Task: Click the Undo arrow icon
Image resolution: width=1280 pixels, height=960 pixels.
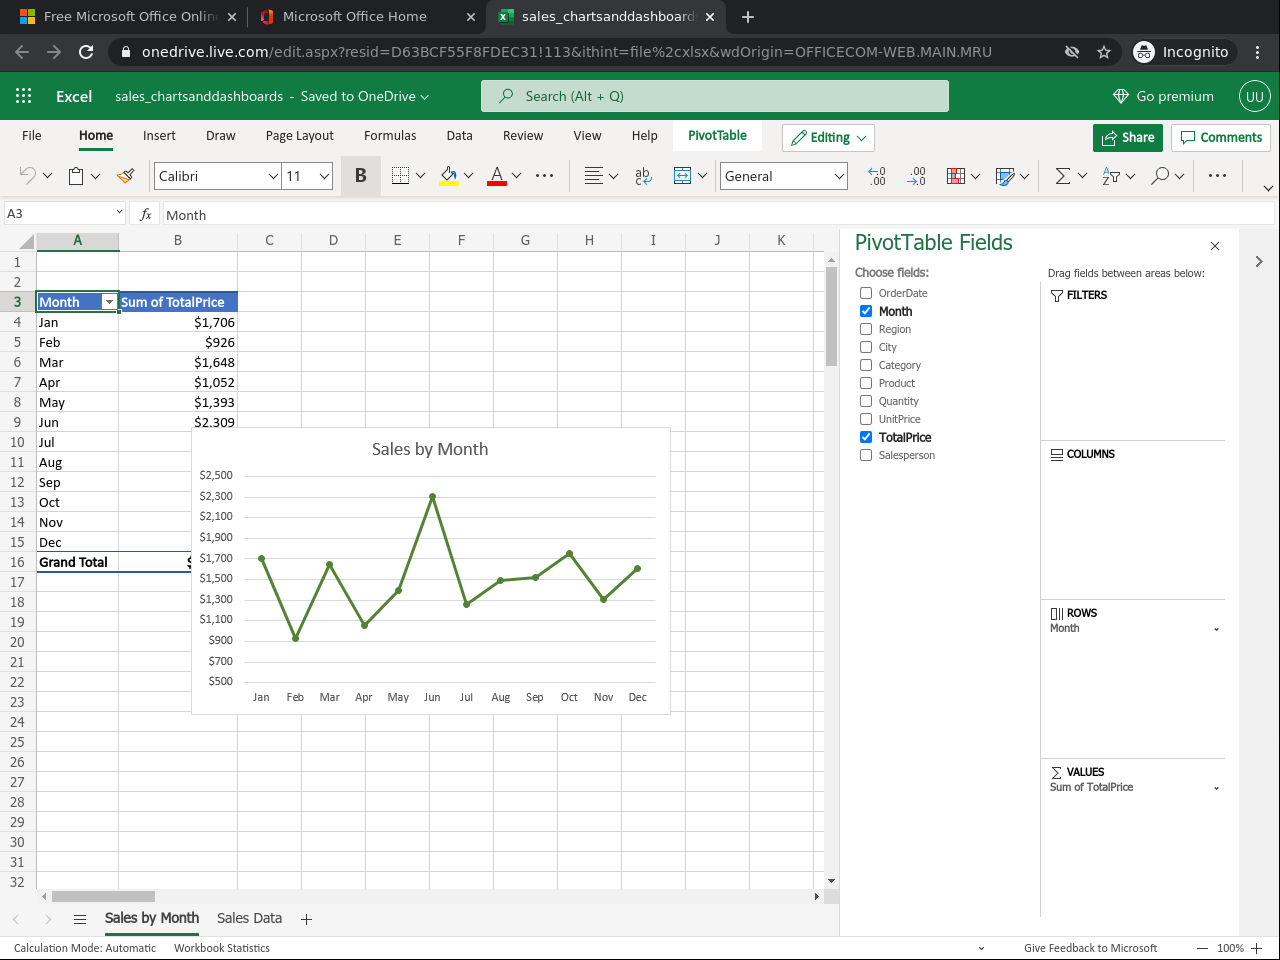Action: 27,176
